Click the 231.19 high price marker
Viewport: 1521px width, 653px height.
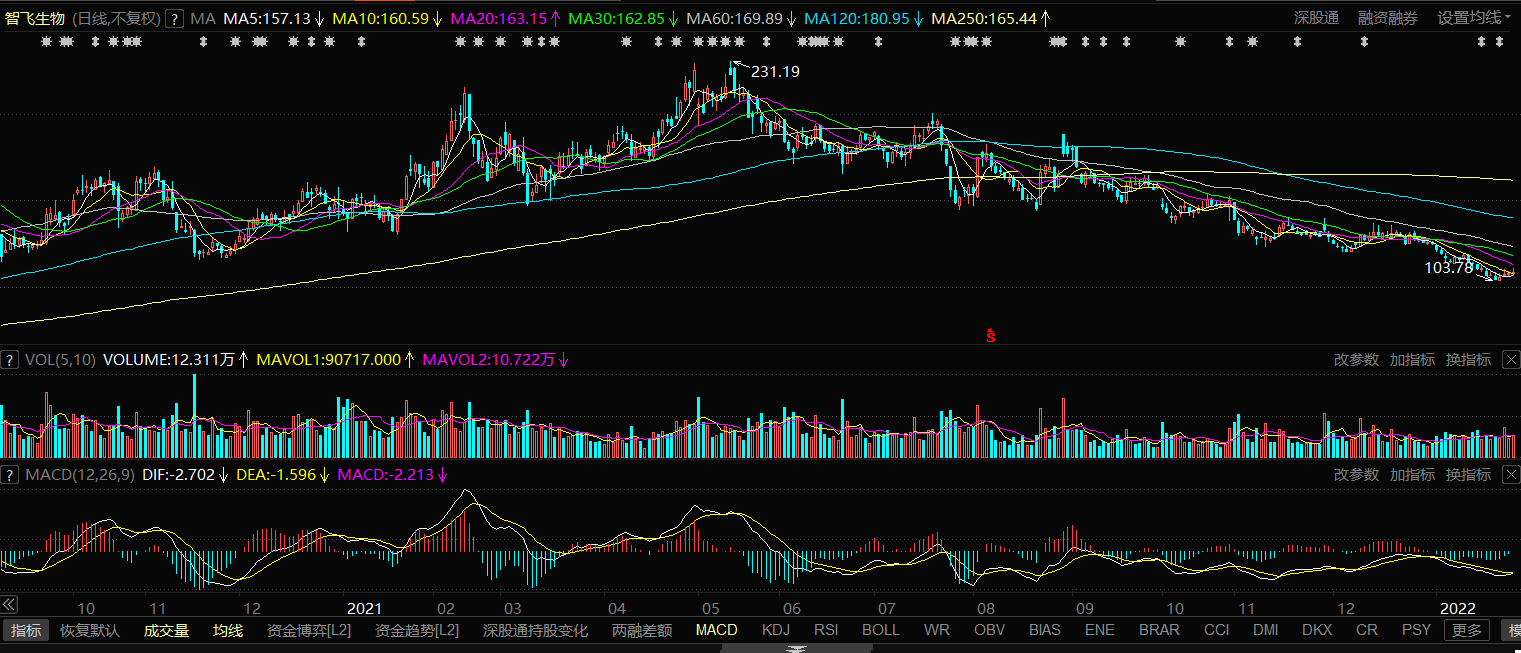click(x=774, y=72)
